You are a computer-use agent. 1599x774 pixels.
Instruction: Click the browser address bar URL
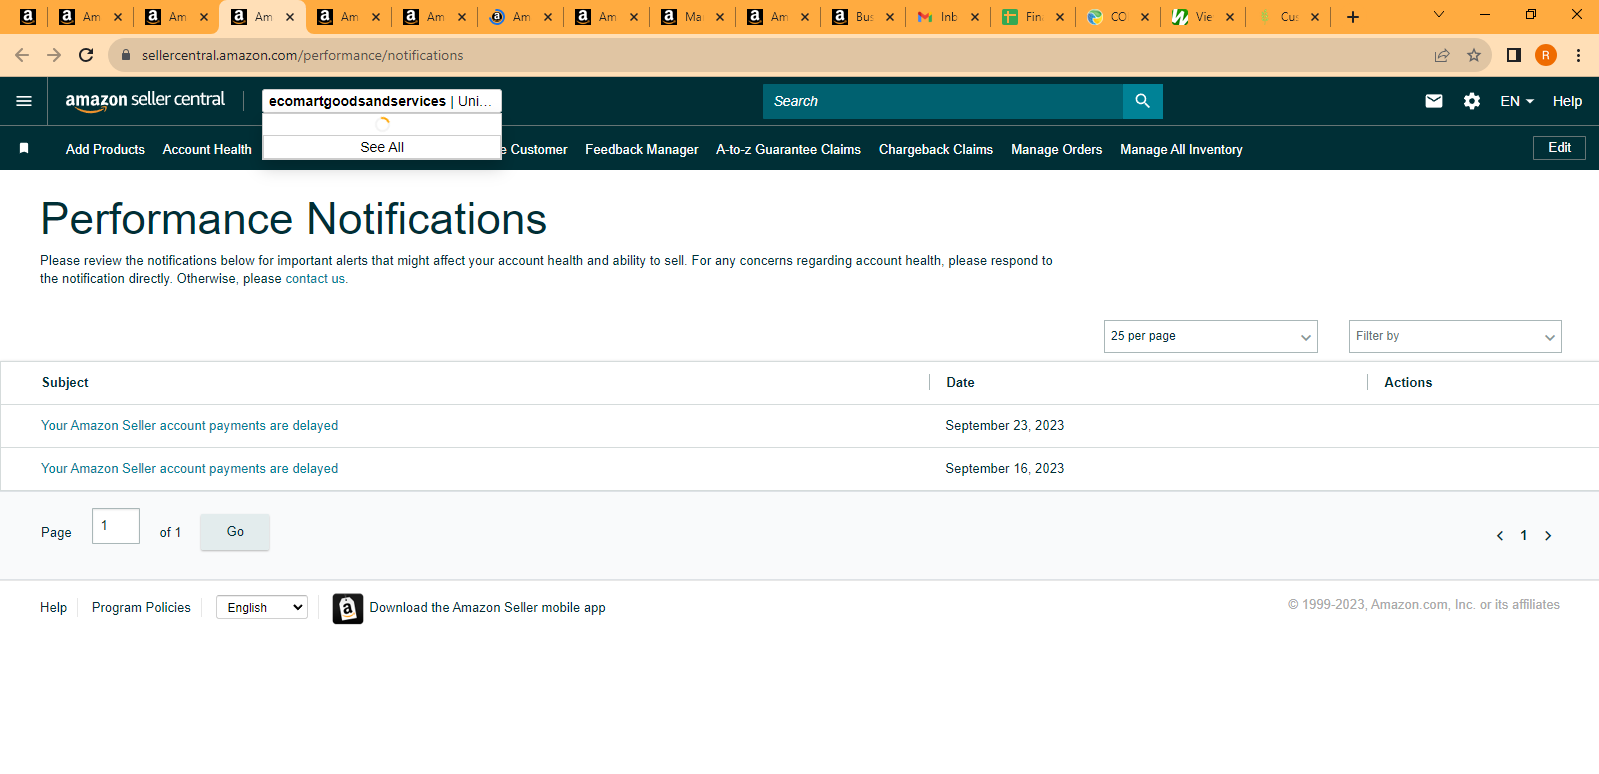tap(302, 55)
